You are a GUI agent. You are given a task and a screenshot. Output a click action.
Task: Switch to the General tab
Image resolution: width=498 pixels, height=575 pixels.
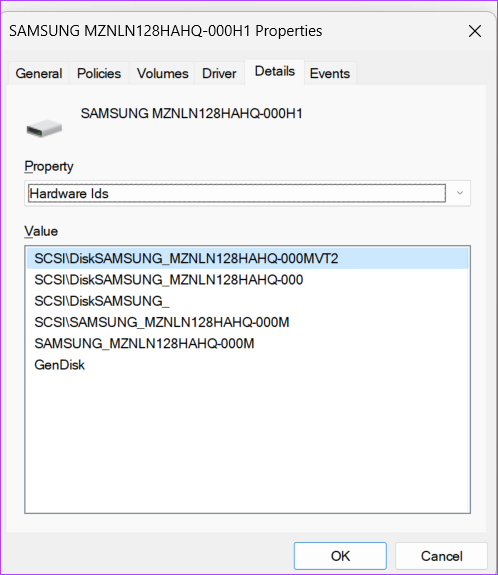39,73
